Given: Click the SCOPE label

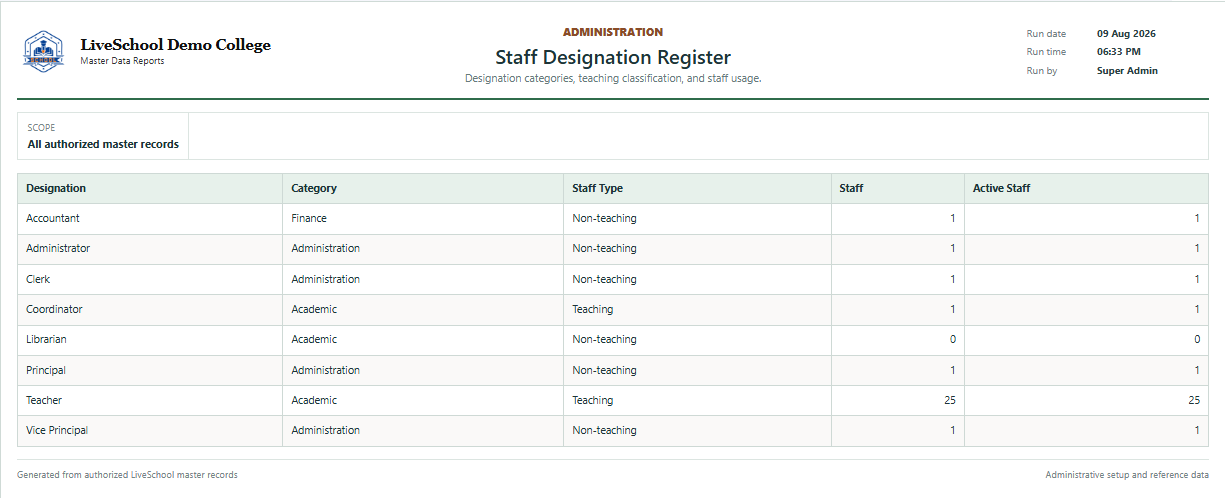Looking at the screenshot, I should tap(41, 128).
